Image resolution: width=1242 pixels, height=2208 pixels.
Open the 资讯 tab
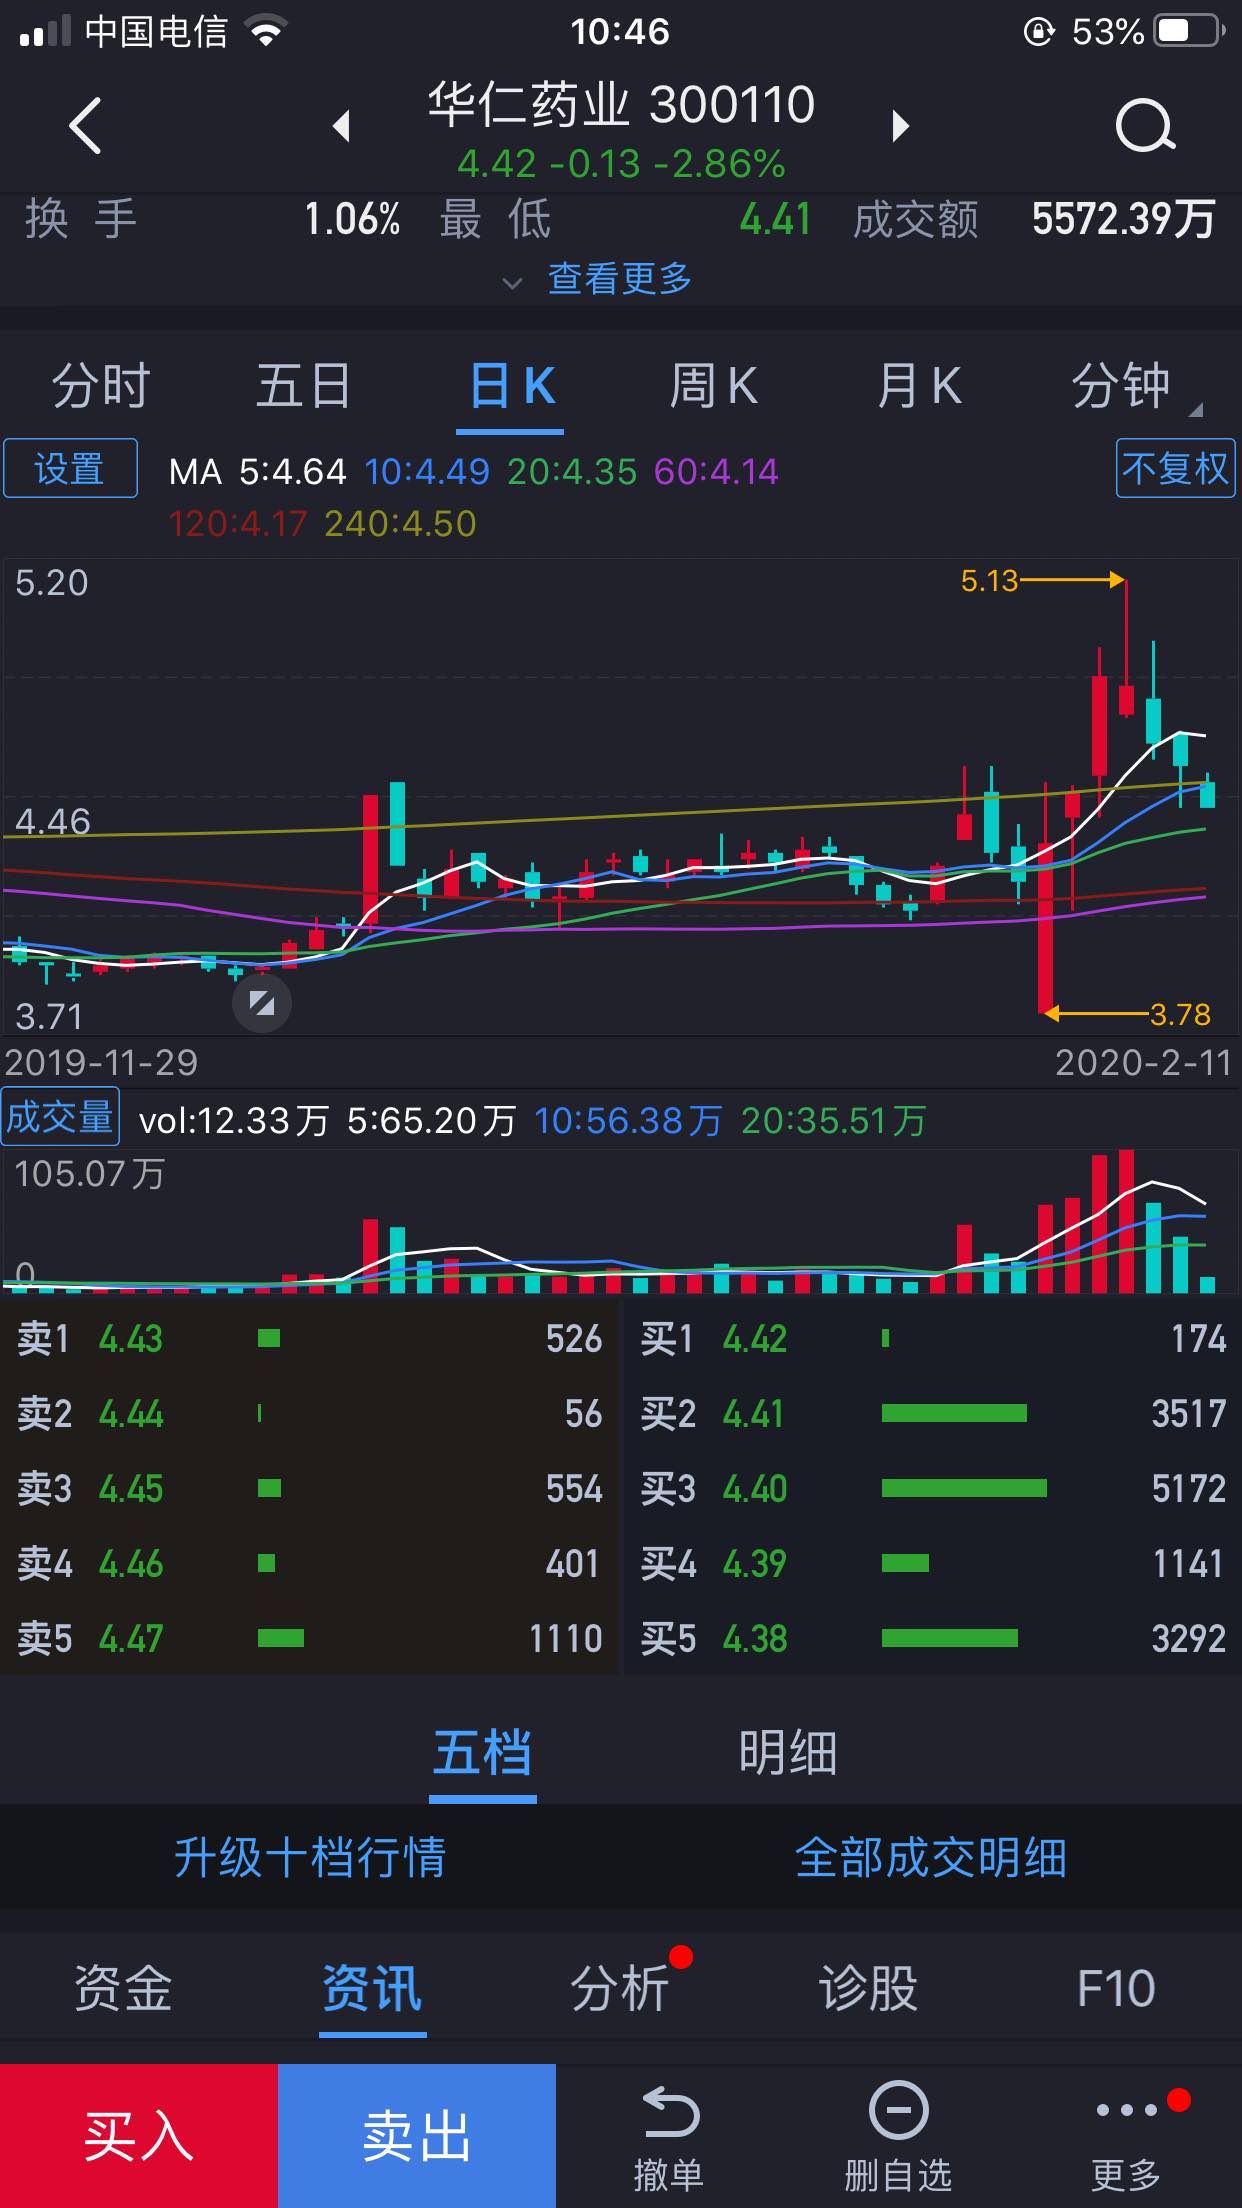click(x=372, y=1988)
